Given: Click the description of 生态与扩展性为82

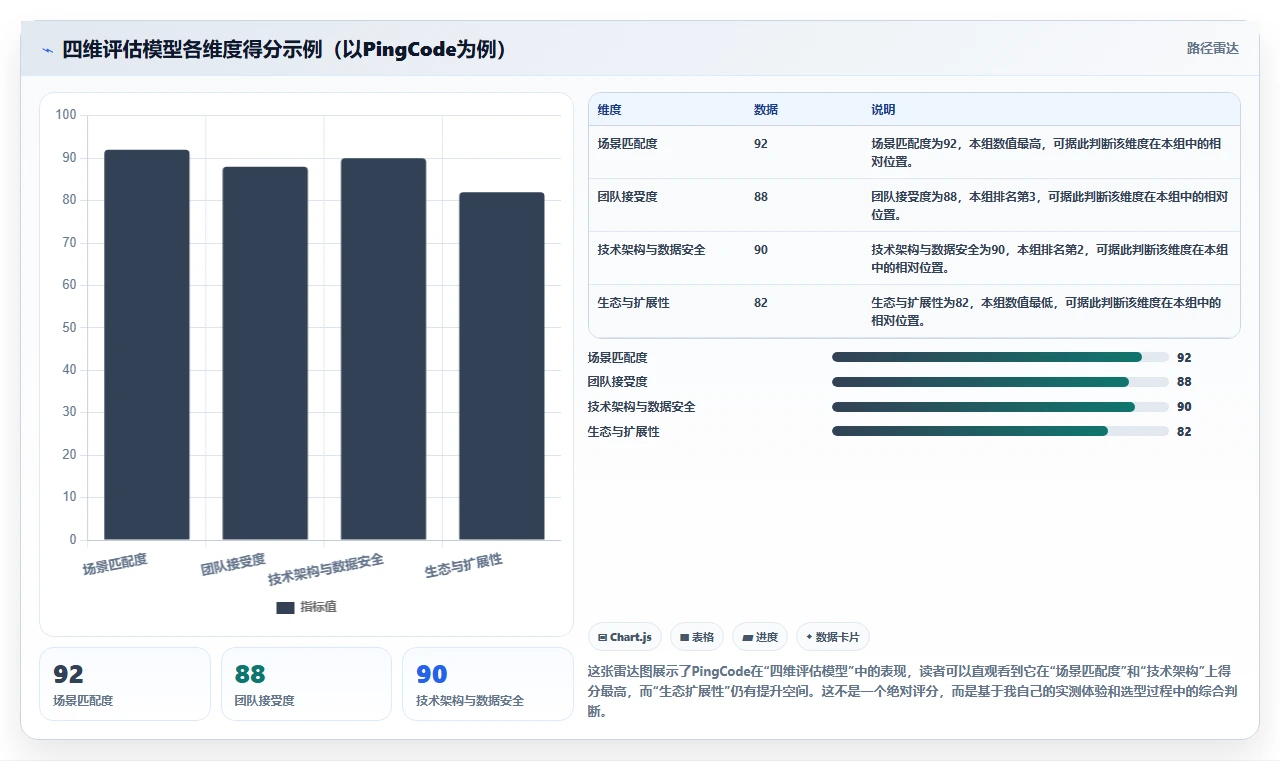Looking at the screenshot, I should [x=1047, y=311].
